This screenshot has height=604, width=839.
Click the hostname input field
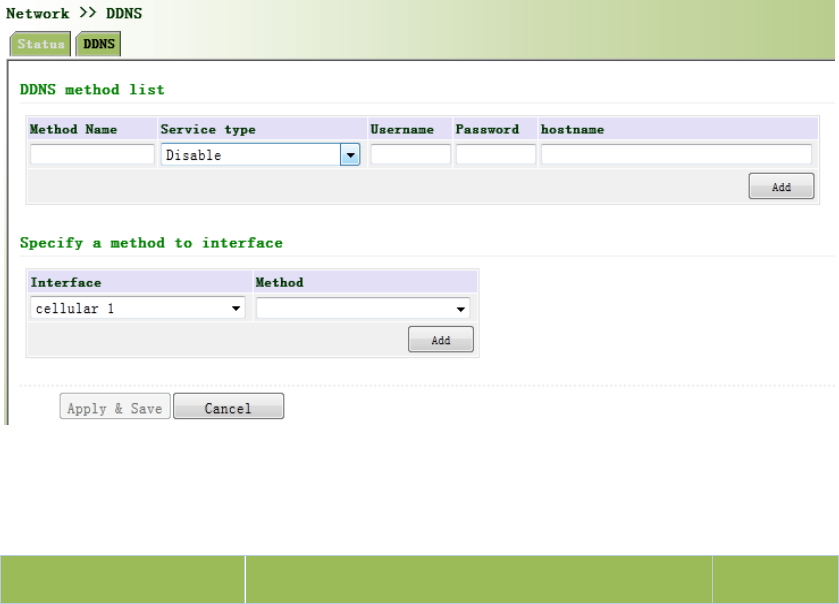(x=676, y=155)
